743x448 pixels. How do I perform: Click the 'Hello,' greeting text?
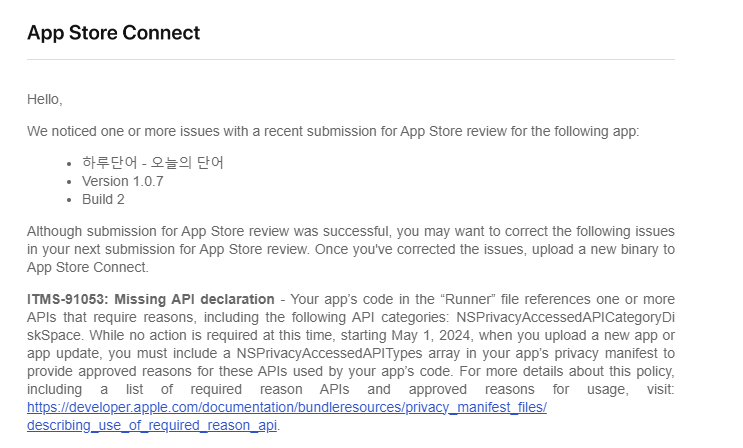[x=45, y=99]
